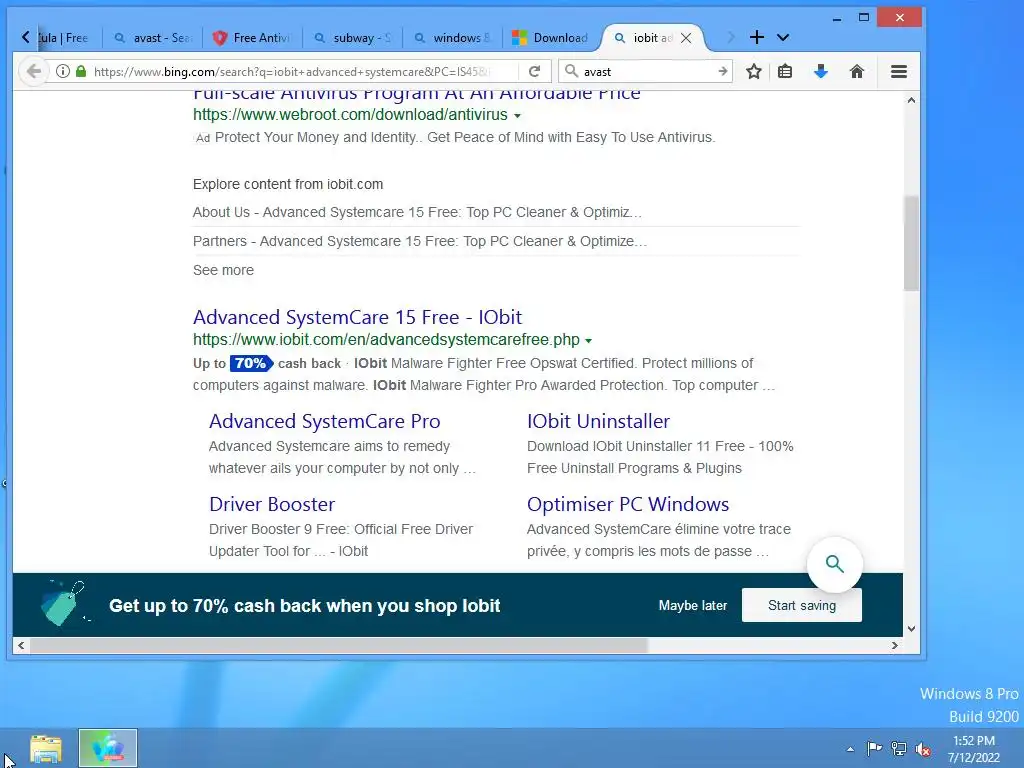Screen dimensions: 1024x768
Task: Click the https://www.iobit.com green result URL
Action: (x=386, y=340)
